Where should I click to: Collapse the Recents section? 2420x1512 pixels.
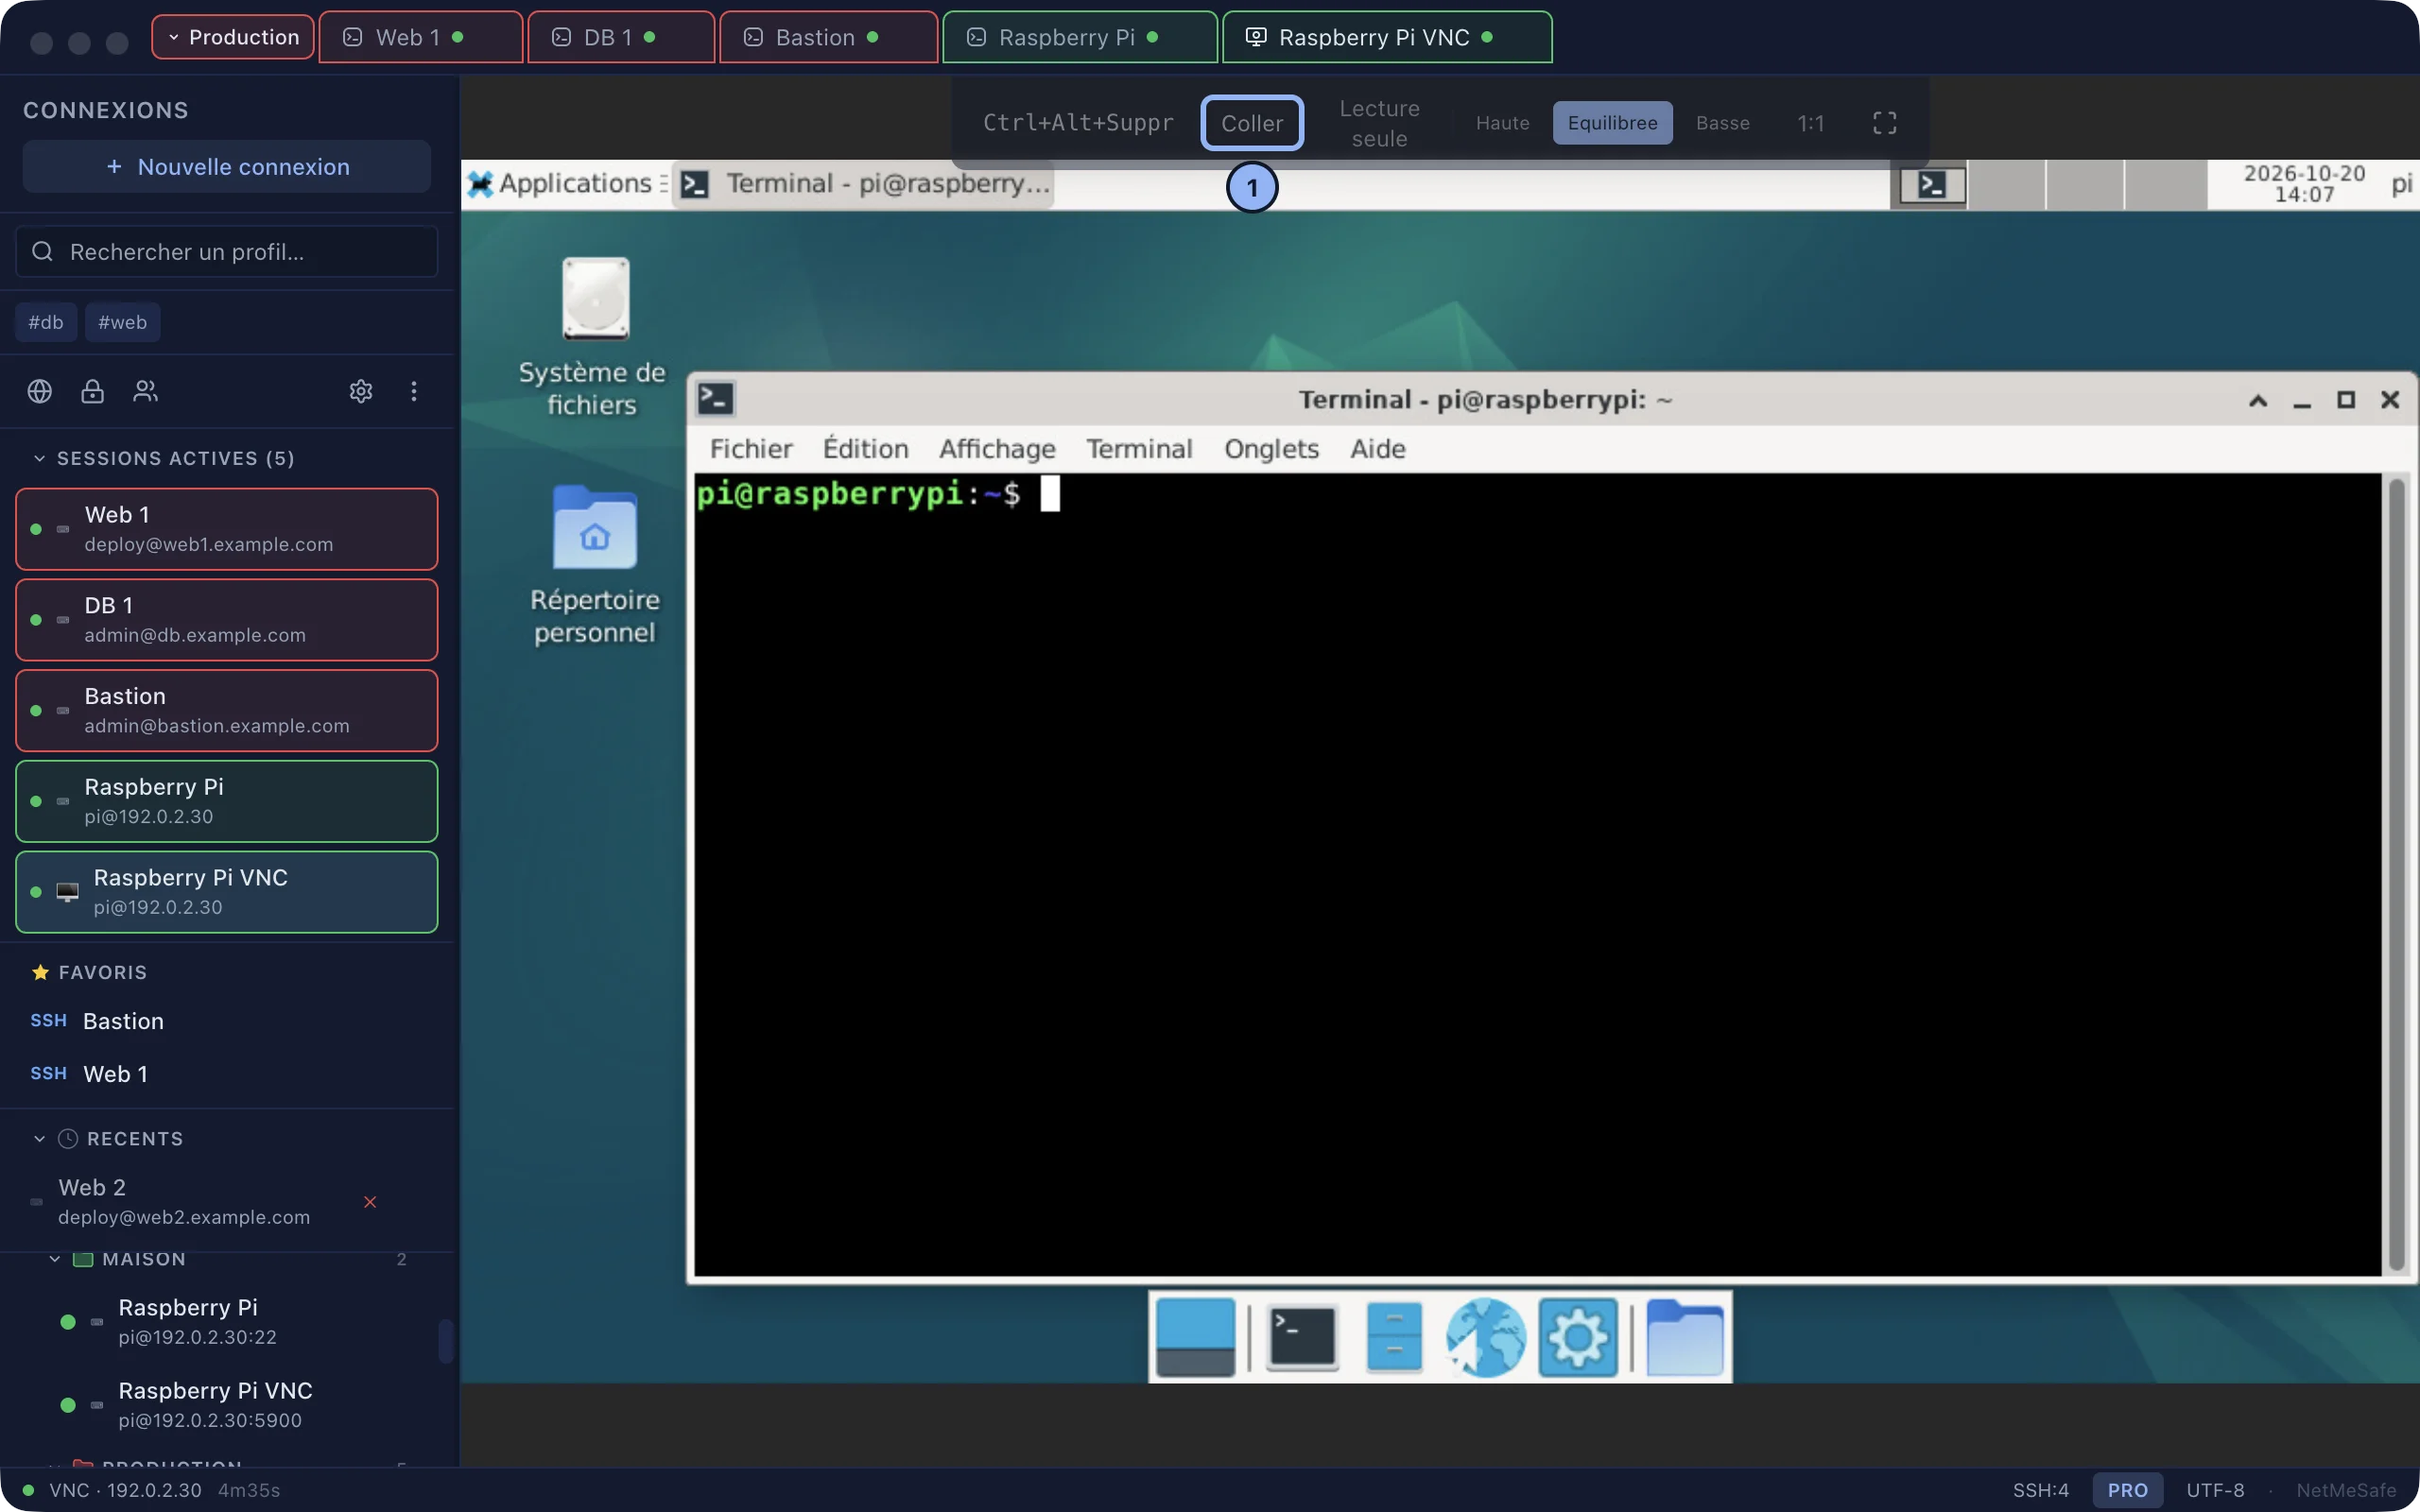39,1139
